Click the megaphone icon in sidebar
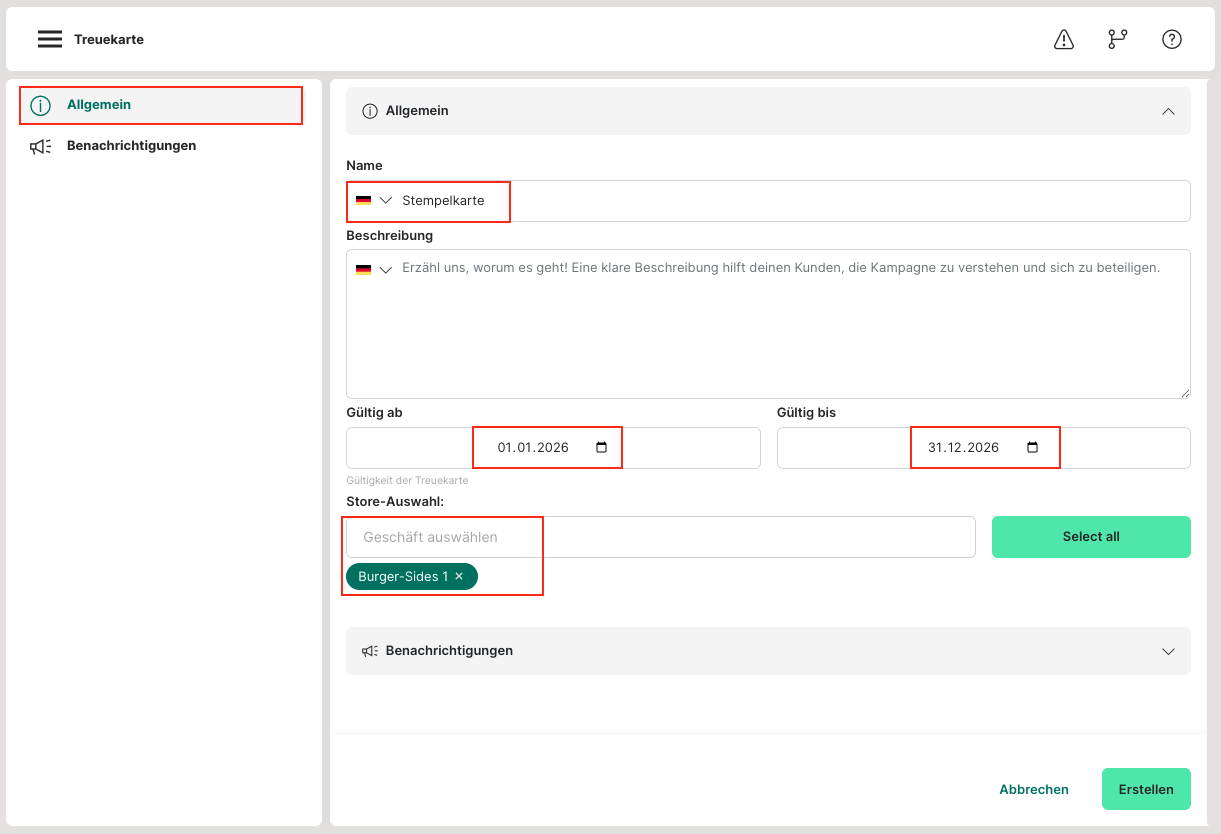 40,146
